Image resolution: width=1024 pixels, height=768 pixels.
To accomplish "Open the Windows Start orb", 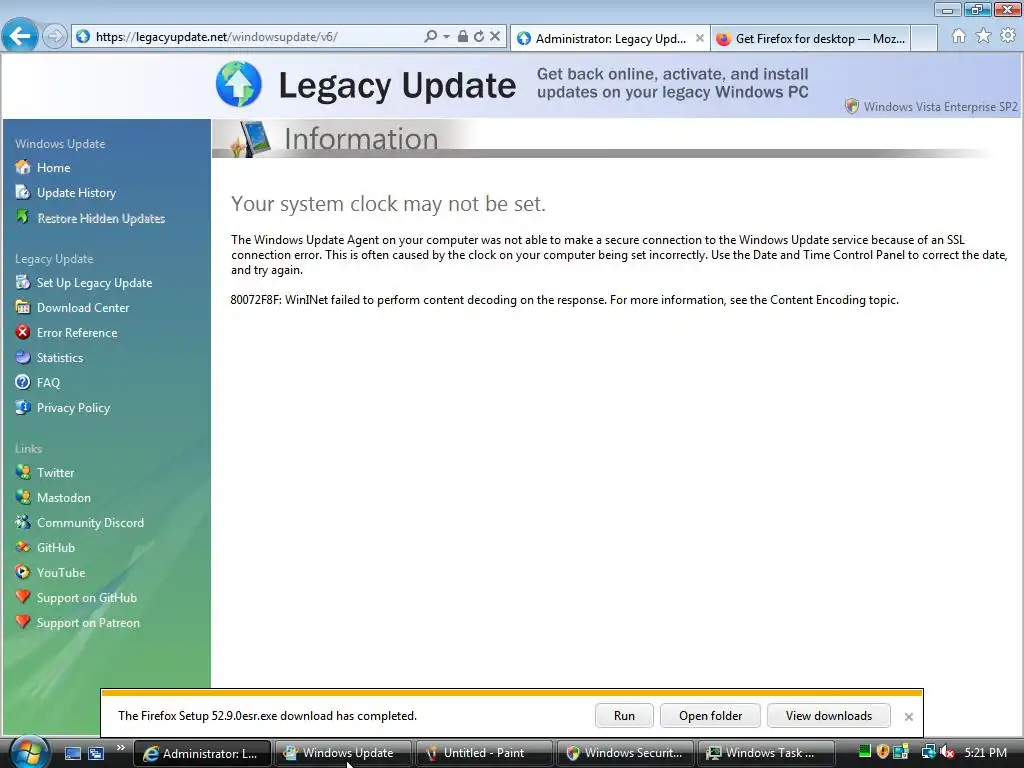I will 27,752.
